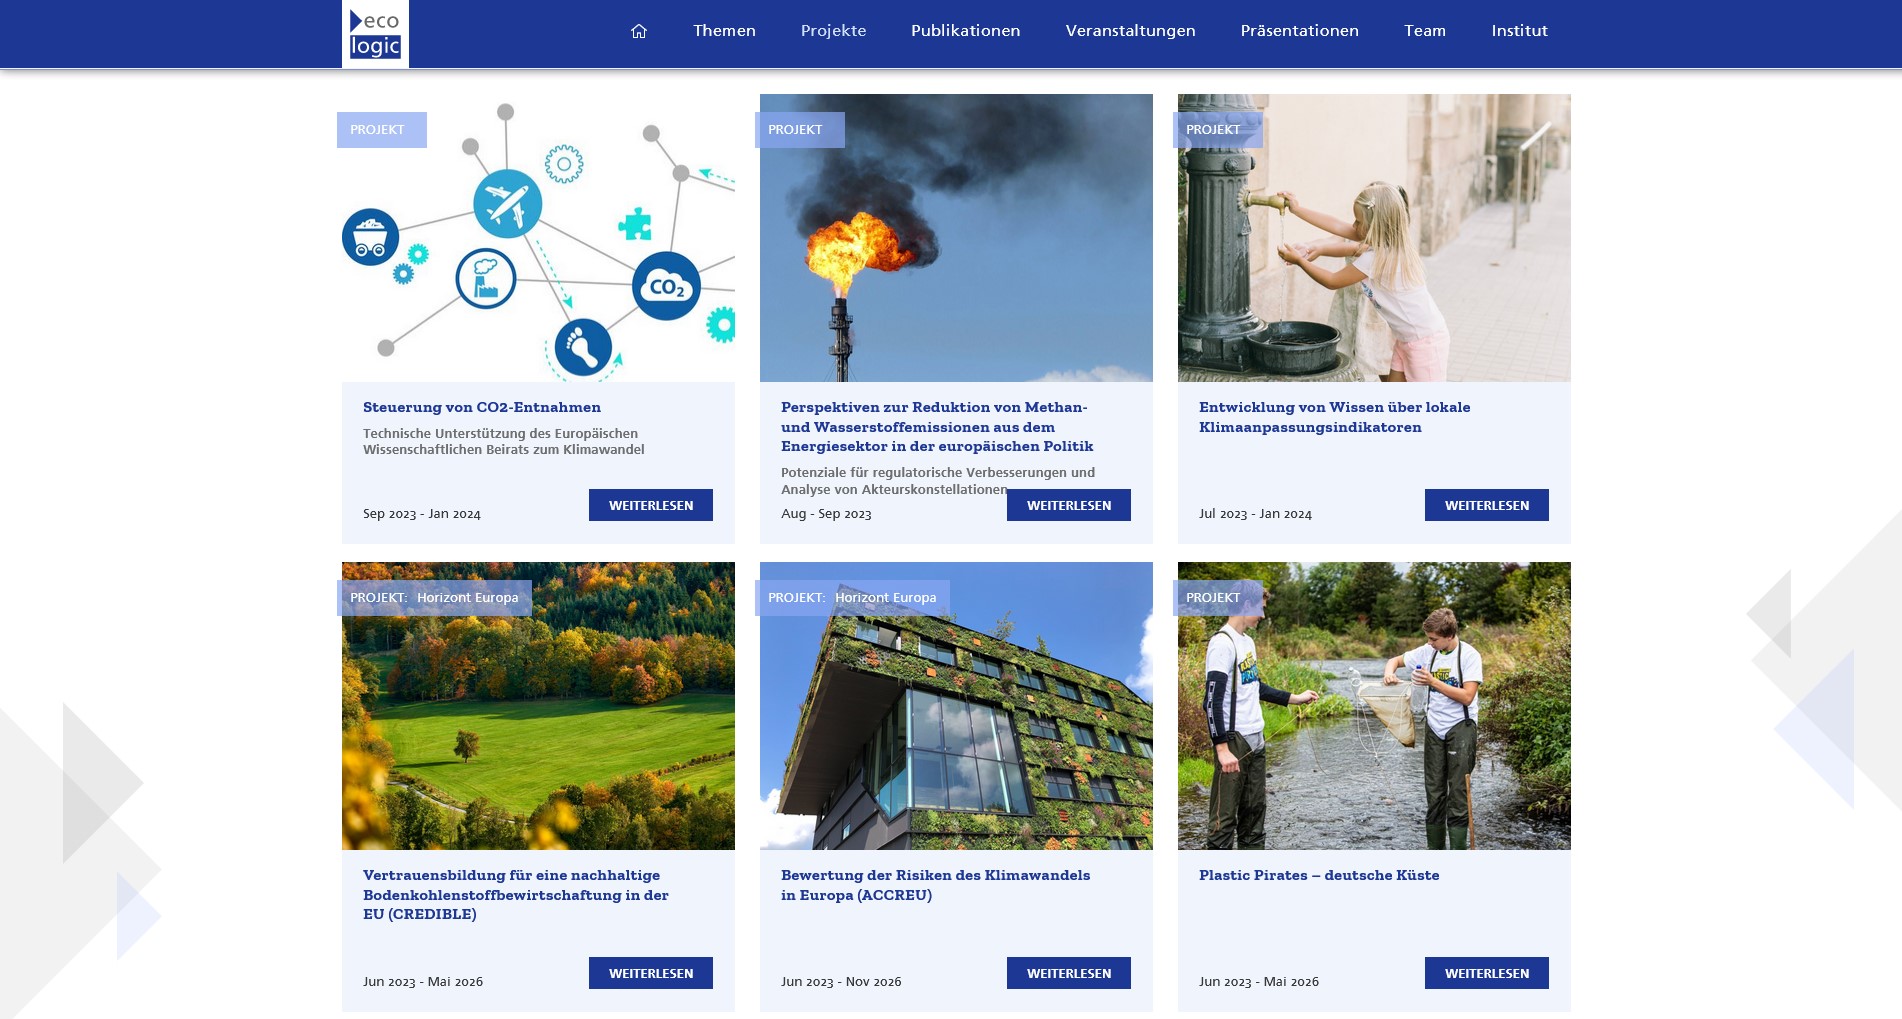Viewport: 1902px width, 1019px height.
Task: Click date text 'Sep 2023 - Jan 2024'
Action: tap(422, 514)
